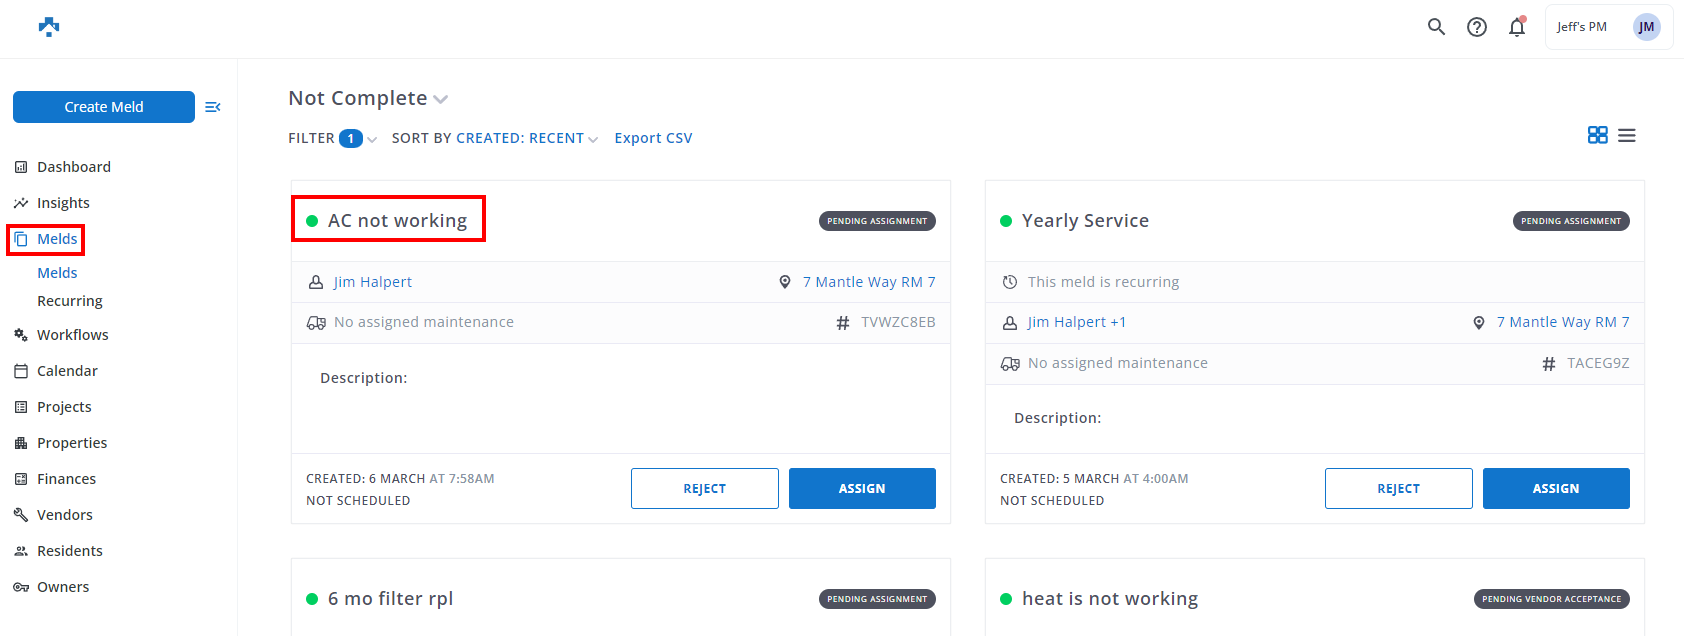This screenshot has width=1684, height=636.
Task: Click Export CSV link
Action: click(653, 138)
